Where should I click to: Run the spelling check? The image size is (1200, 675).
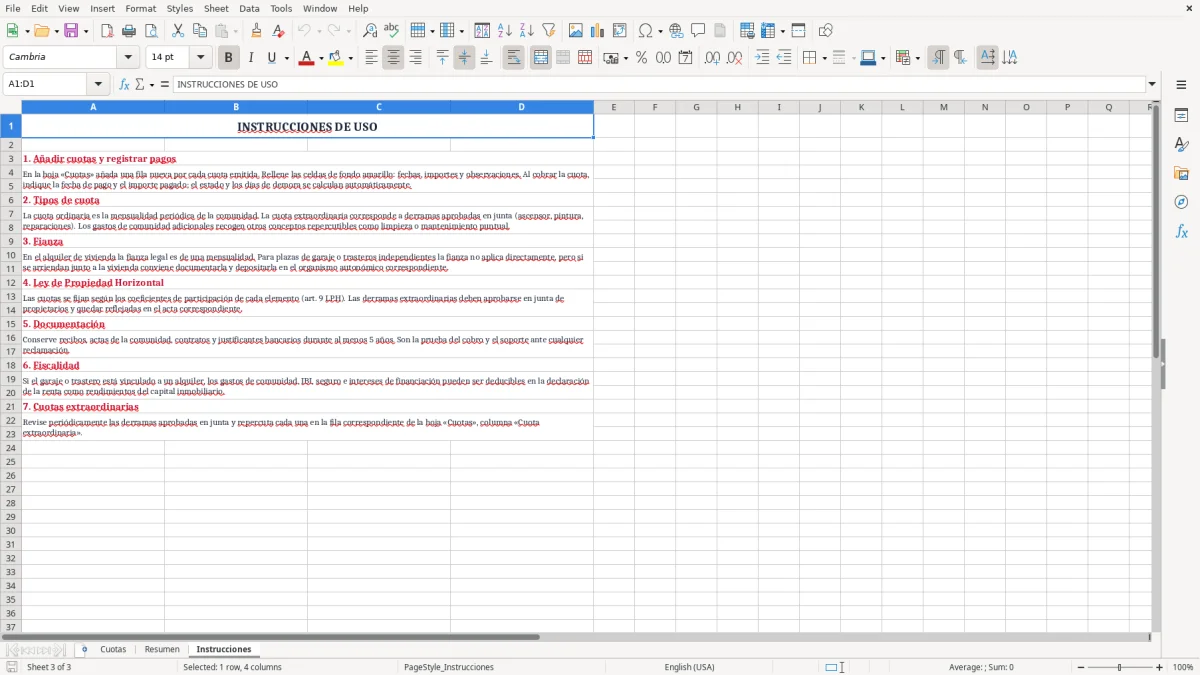(x=392, y=31)
